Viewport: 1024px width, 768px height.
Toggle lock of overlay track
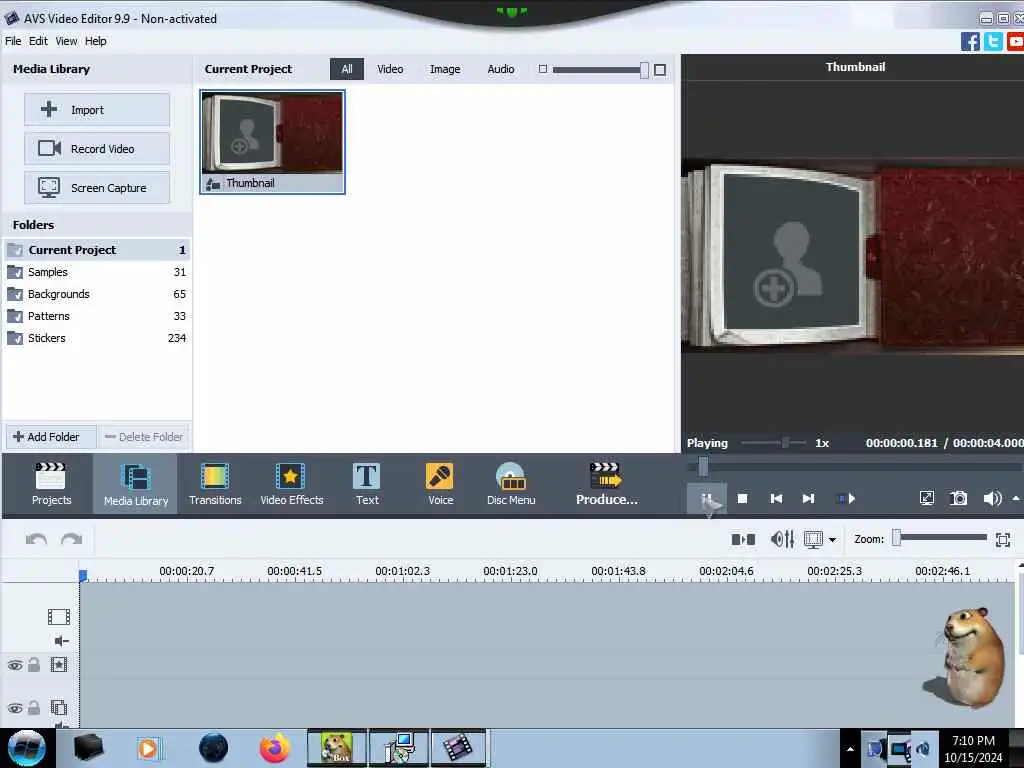[x=34, y=707]
